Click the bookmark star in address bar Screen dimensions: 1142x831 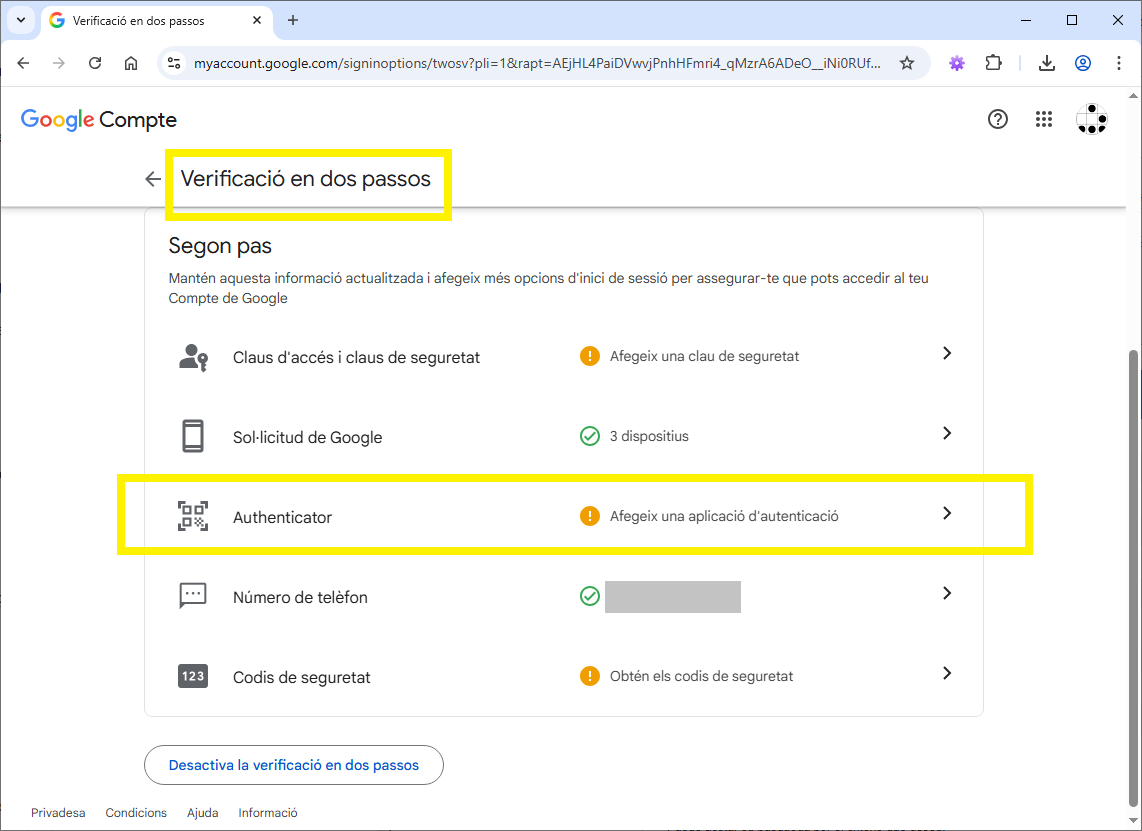[907, 62]
